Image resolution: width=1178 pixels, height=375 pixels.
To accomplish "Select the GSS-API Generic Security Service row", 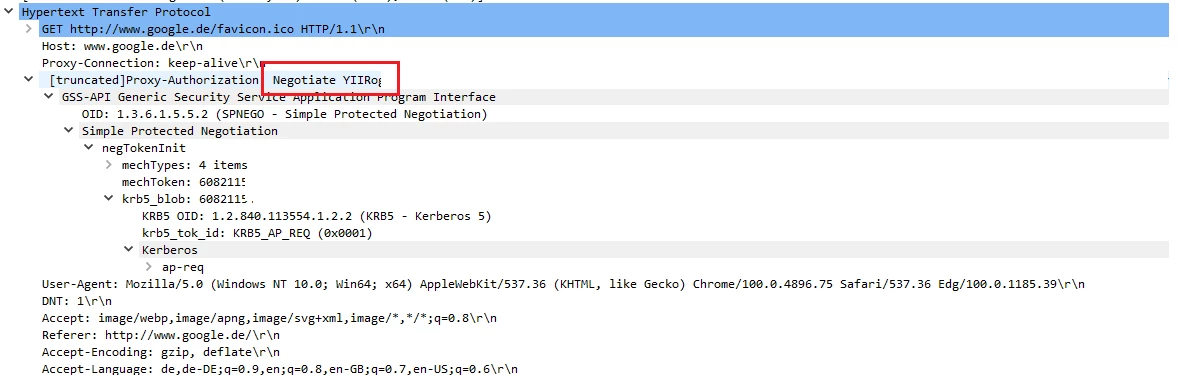I will tap(279, 97).
